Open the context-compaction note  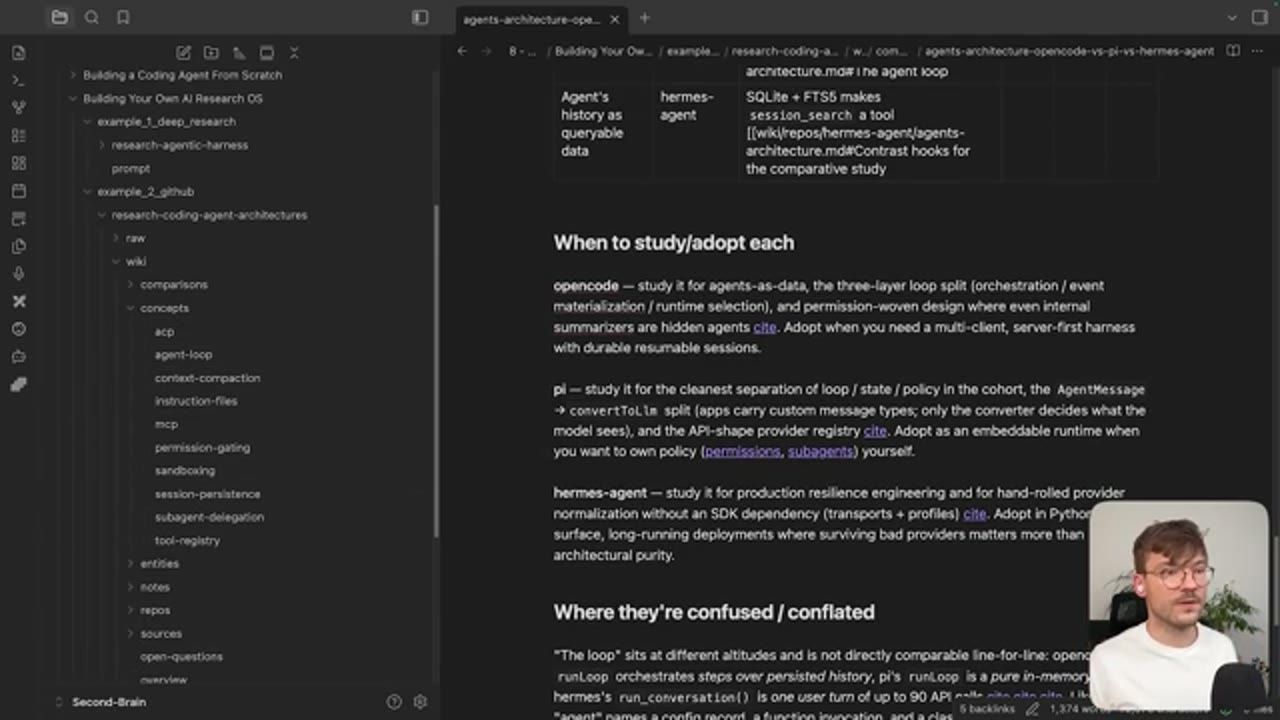207,378
